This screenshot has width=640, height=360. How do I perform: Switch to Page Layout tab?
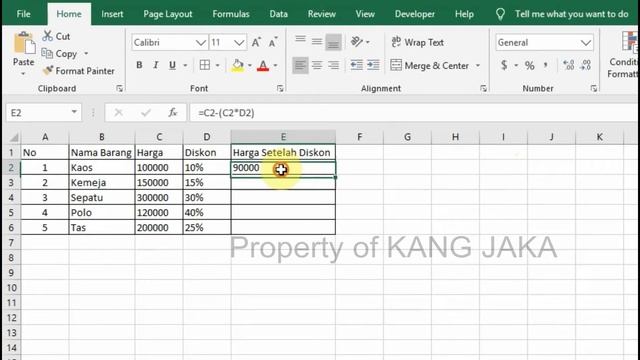tap(168, 14)
